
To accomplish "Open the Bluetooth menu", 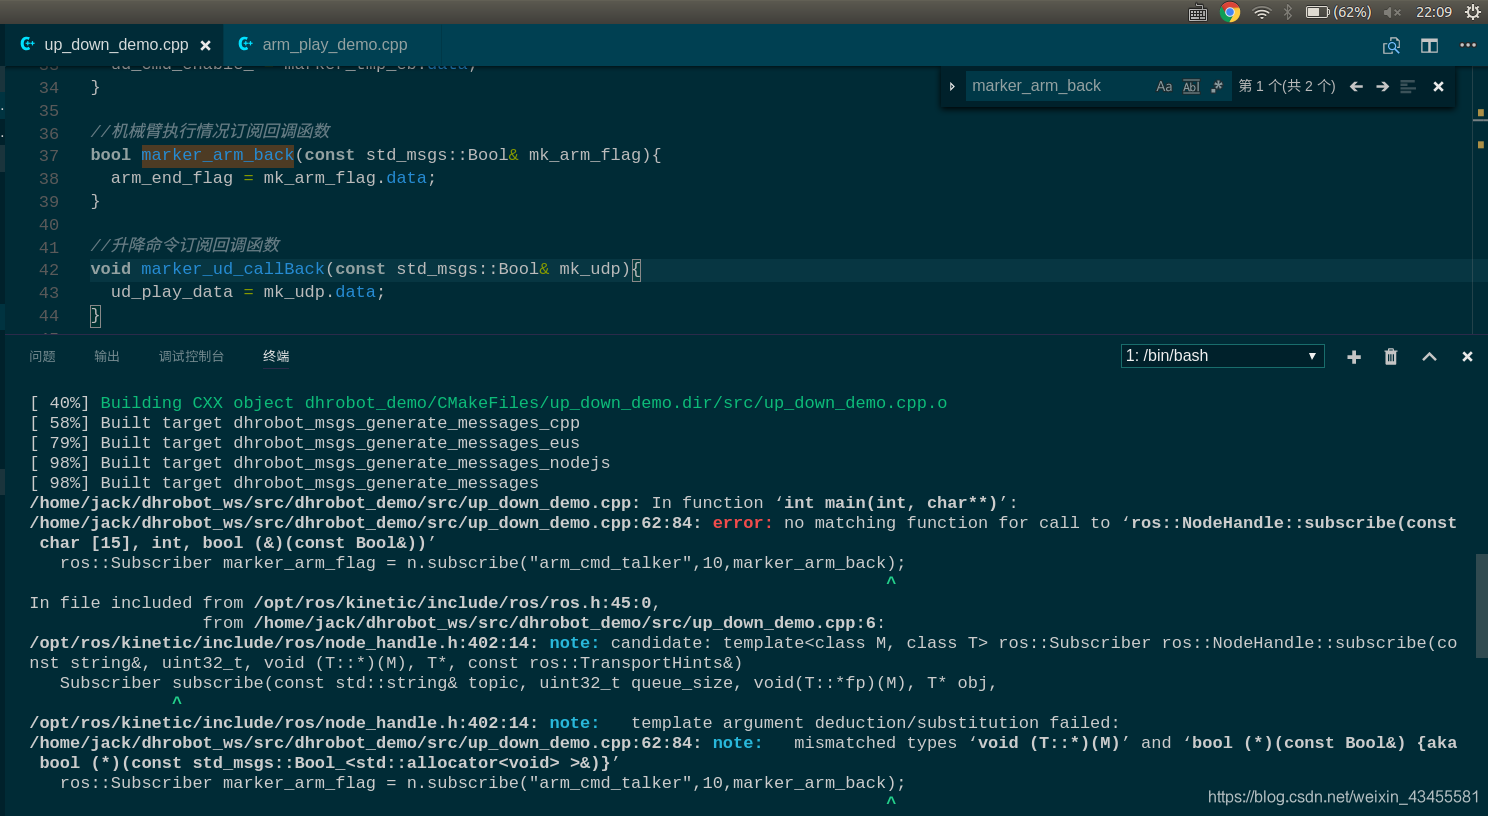I will (x=1288, y=12).
